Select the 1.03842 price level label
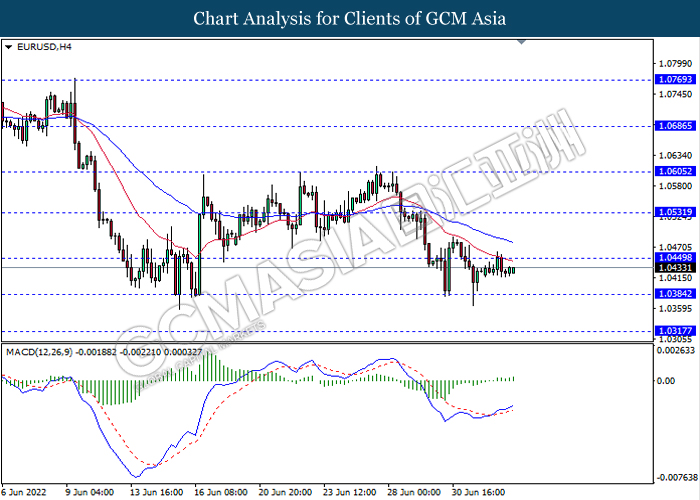The height and width of the screenshot is (500, 700). click(675, 294)
